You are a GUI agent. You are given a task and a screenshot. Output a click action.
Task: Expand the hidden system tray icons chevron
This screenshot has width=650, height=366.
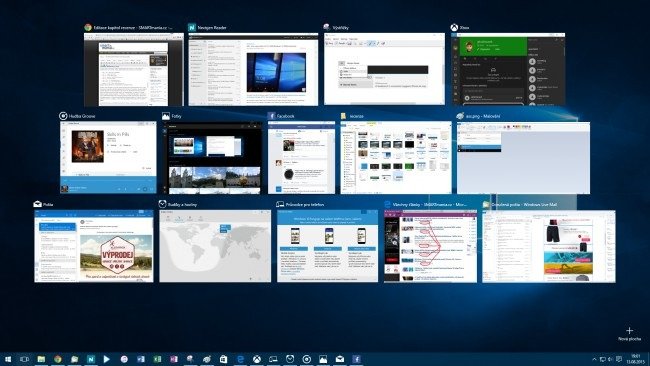click(594, 359)
